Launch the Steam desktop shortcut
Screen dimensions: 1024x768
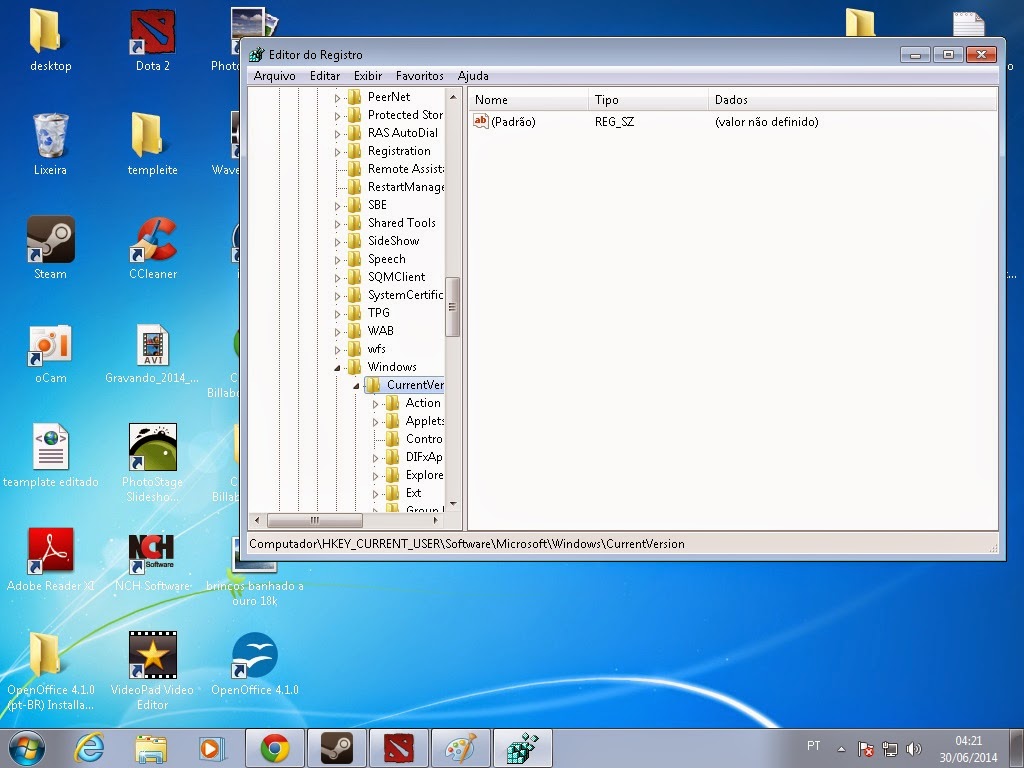(x=50, y=248)
